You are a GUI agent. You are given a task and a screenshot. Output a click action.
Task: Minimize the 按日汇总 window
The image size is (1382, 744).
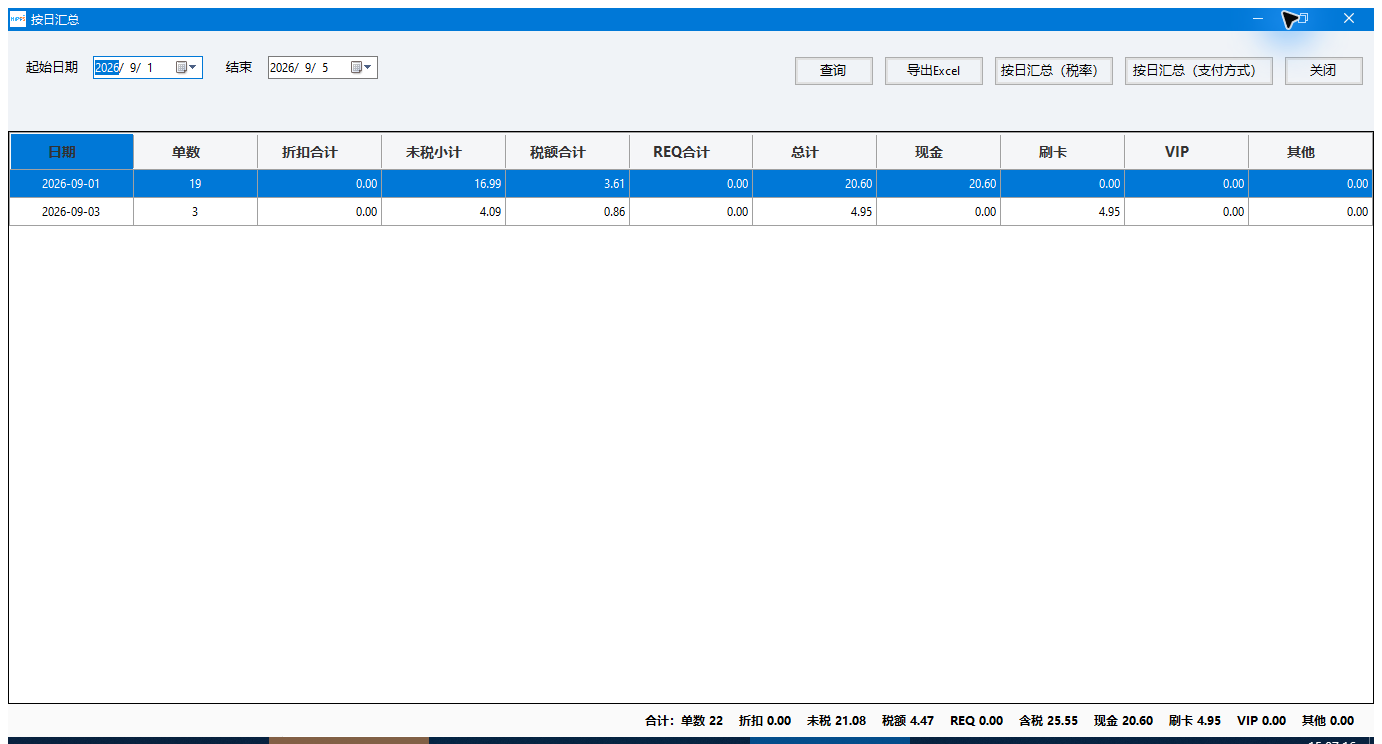1258,18
